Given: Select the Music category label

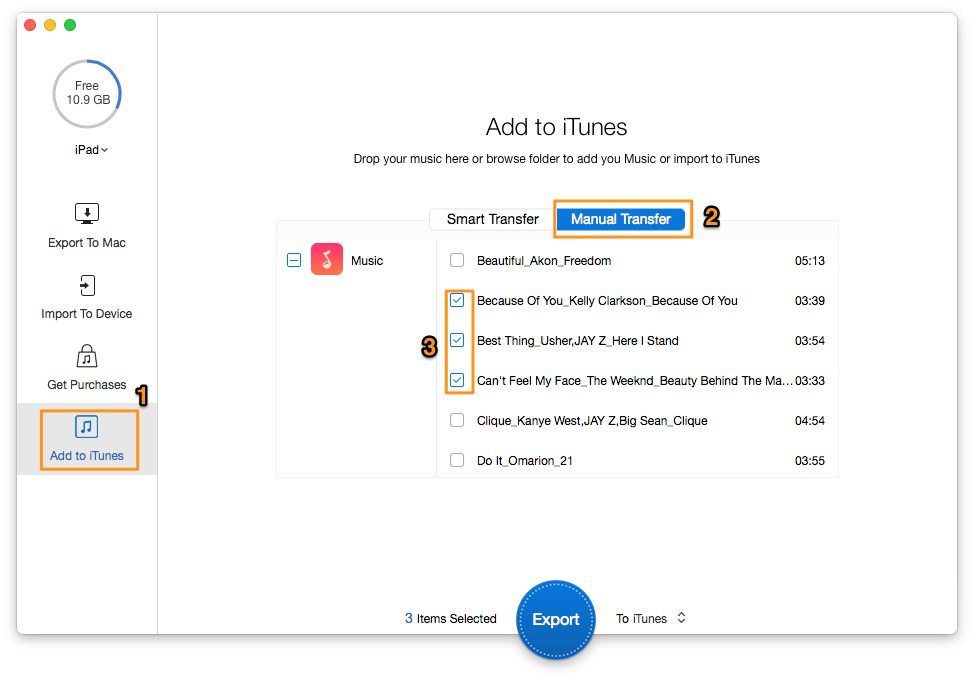Looking at the screenshot, I should click(367, 260).
